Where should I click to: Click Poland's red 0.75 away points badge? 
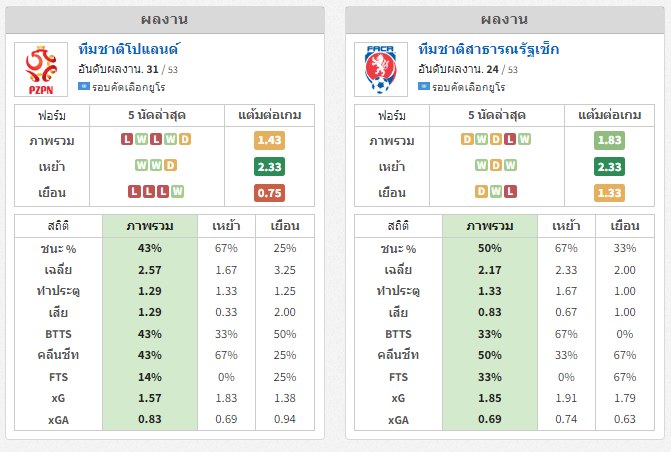pyautogui.click(x=270, y=193)
